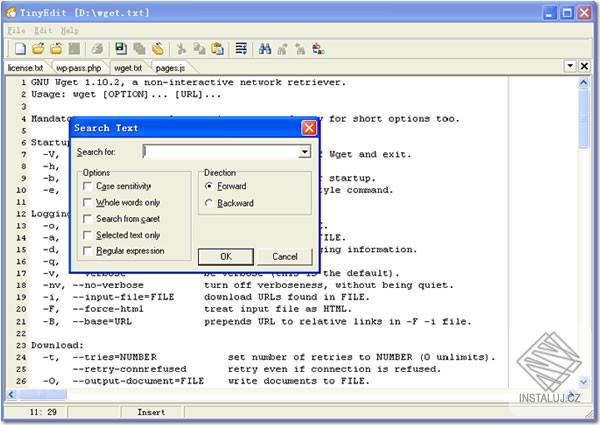Click the grayed printer toolbar icon
This screenshot has height=425, width=600.
click(x=98, y=49)
